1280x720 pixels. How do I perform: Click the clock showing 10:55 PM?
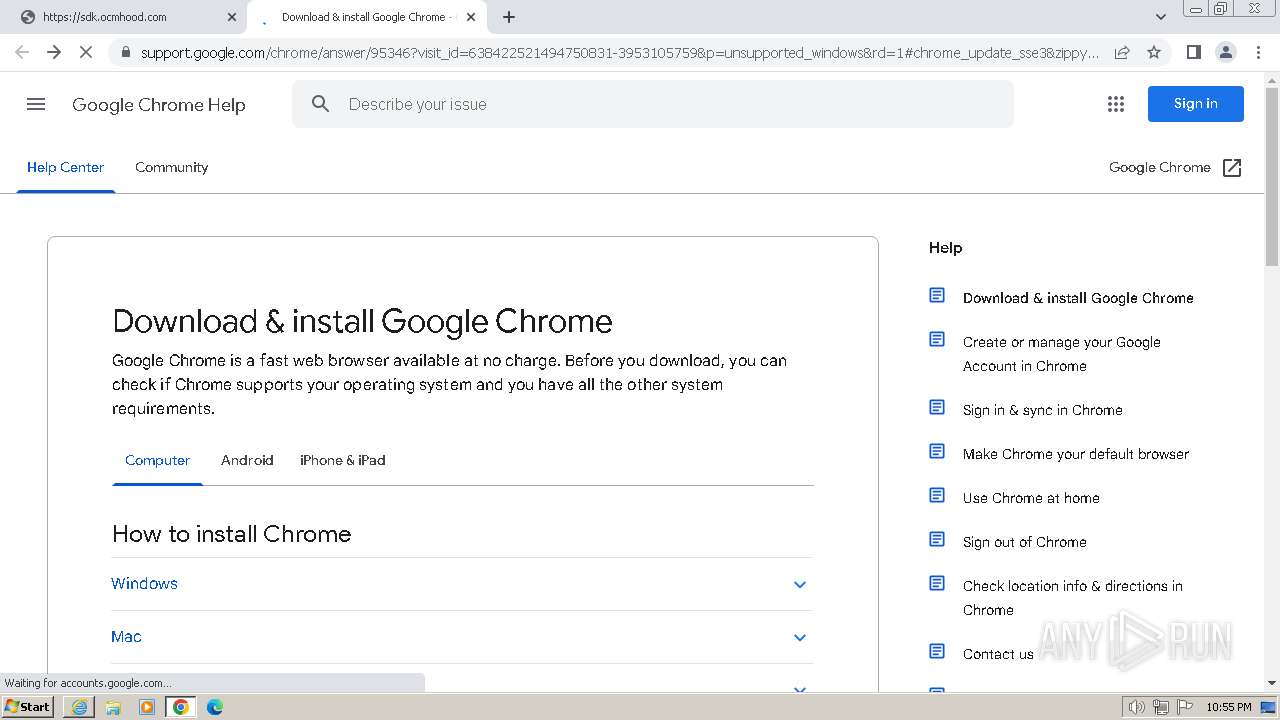point(1229,707)
